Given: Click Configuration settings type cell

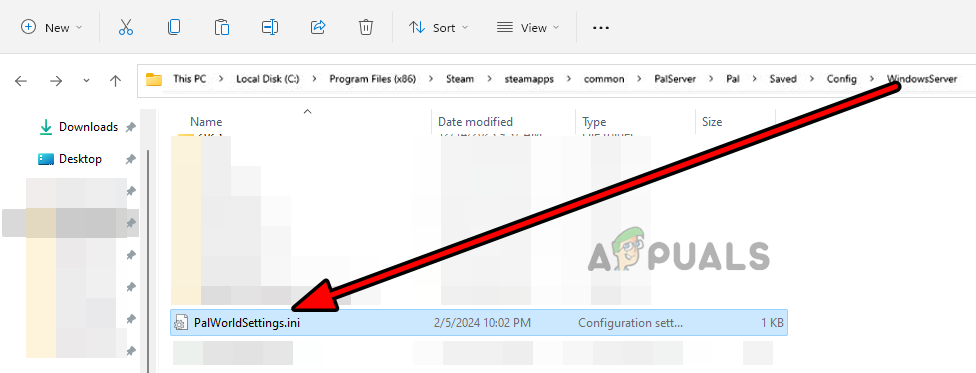Looking at the screenshot, I should [630, 323].
